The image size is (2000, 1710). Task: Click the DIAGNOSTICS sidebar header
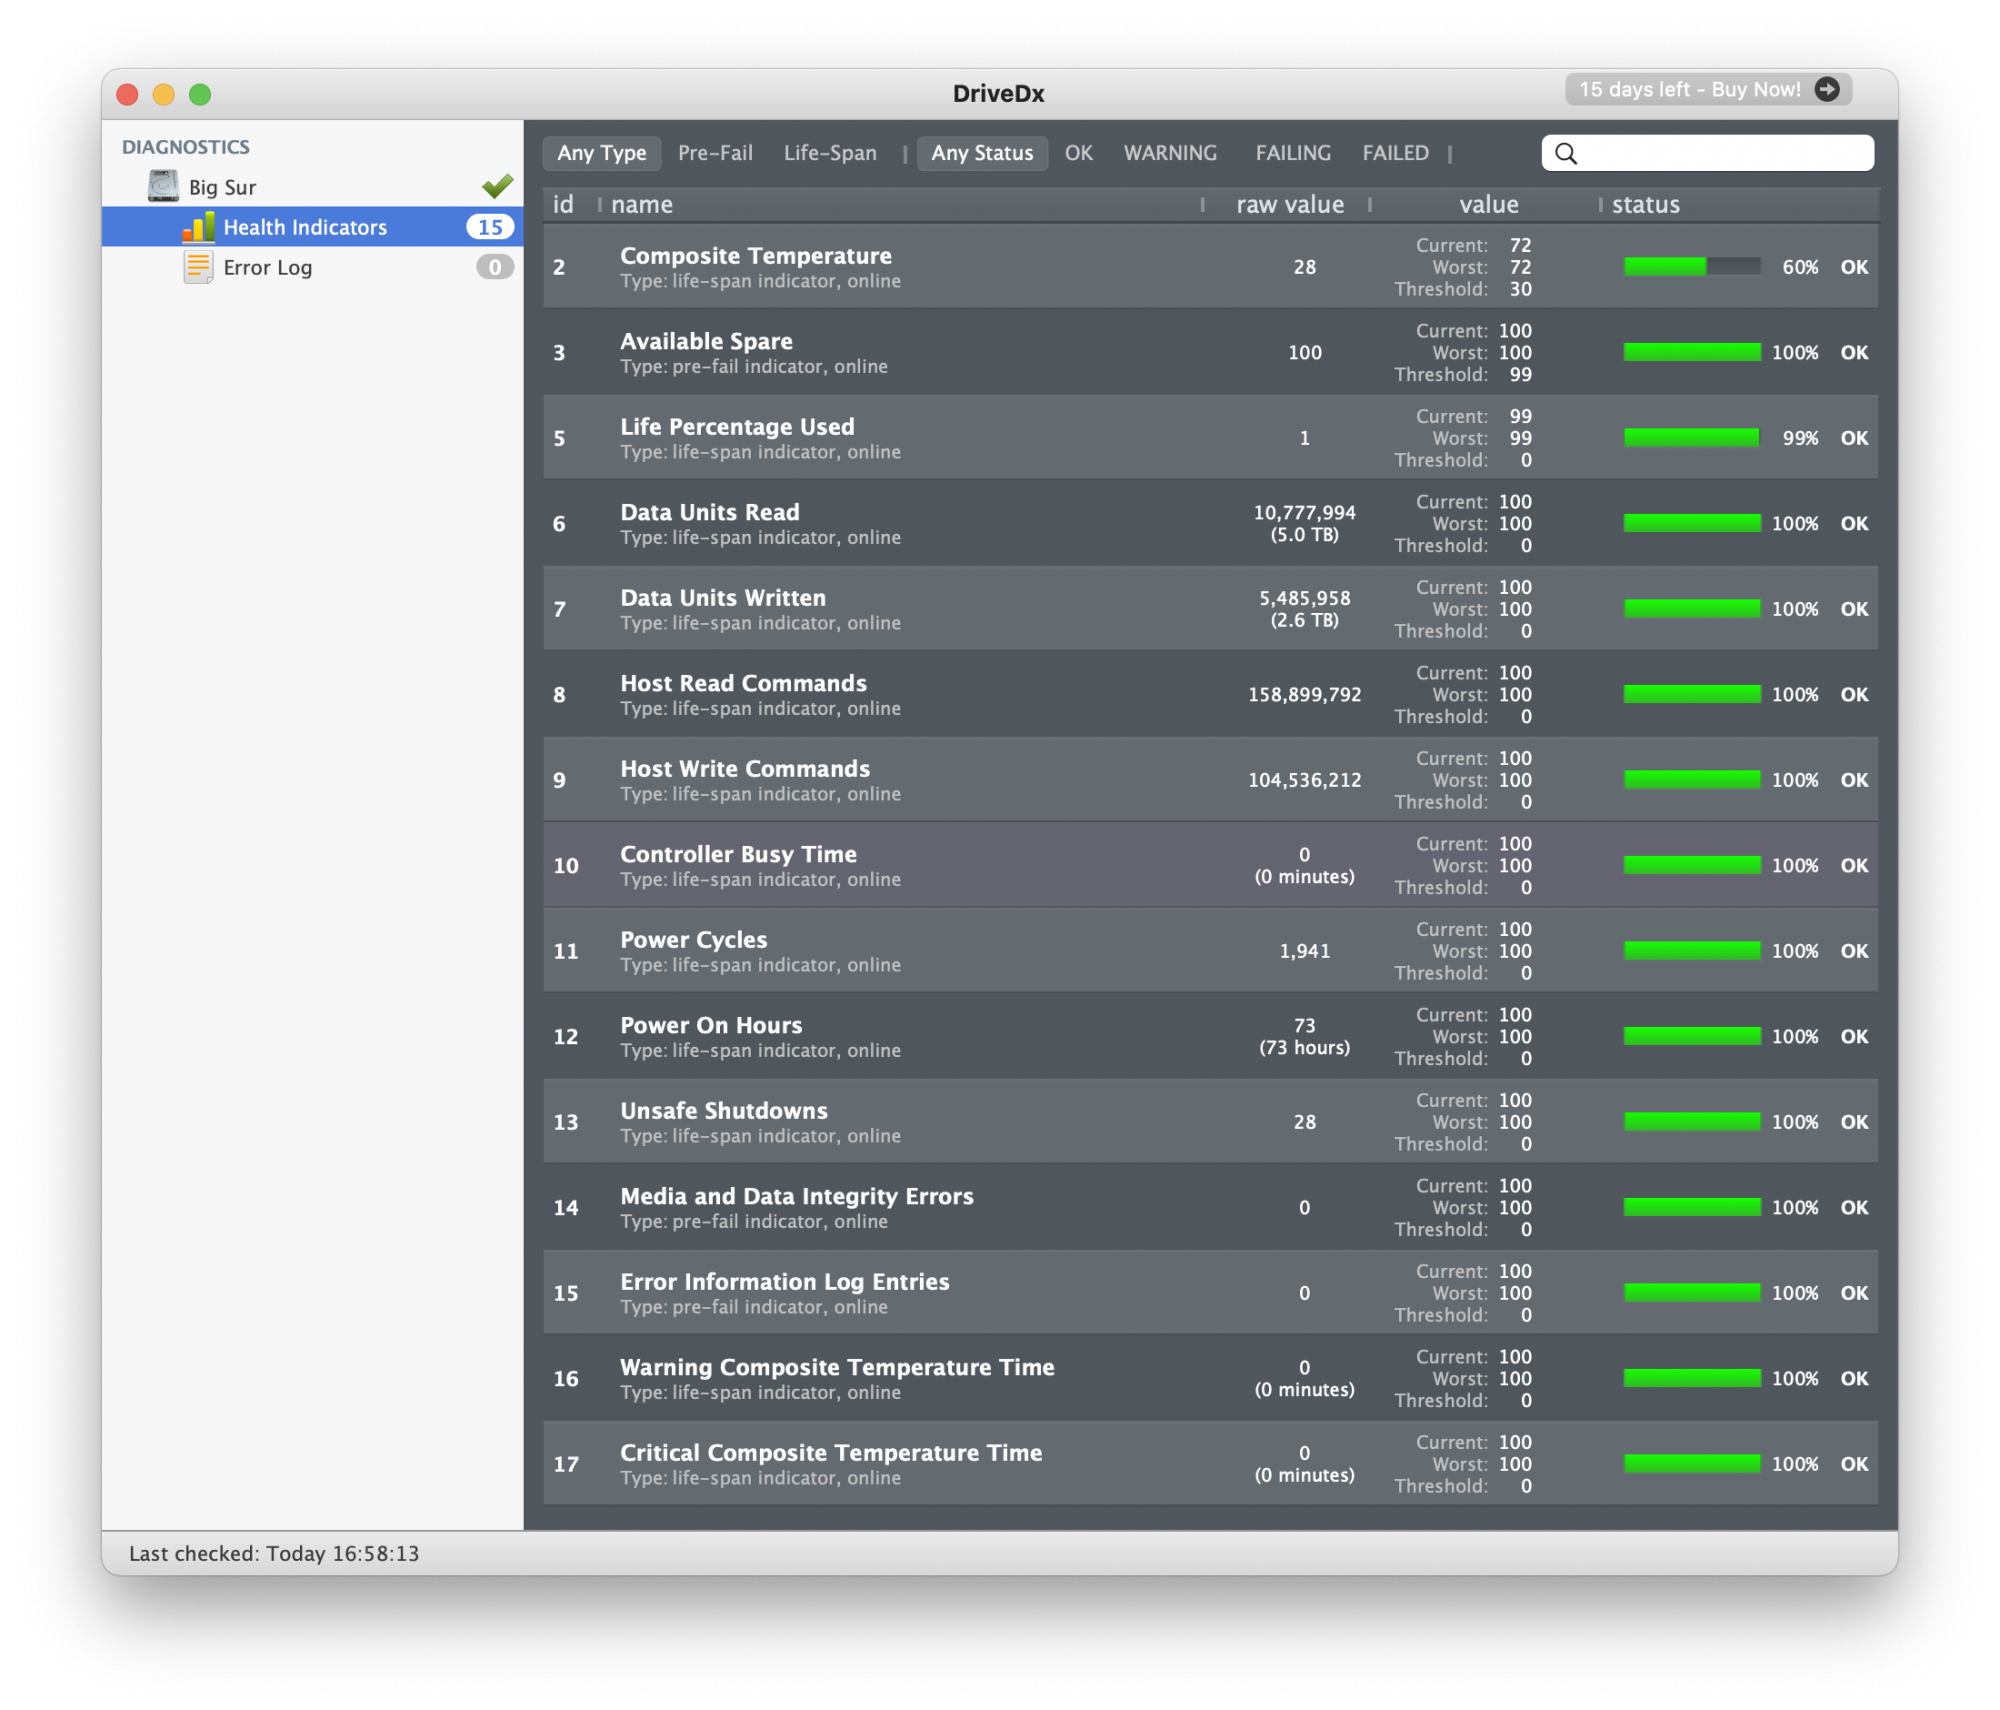185,147
